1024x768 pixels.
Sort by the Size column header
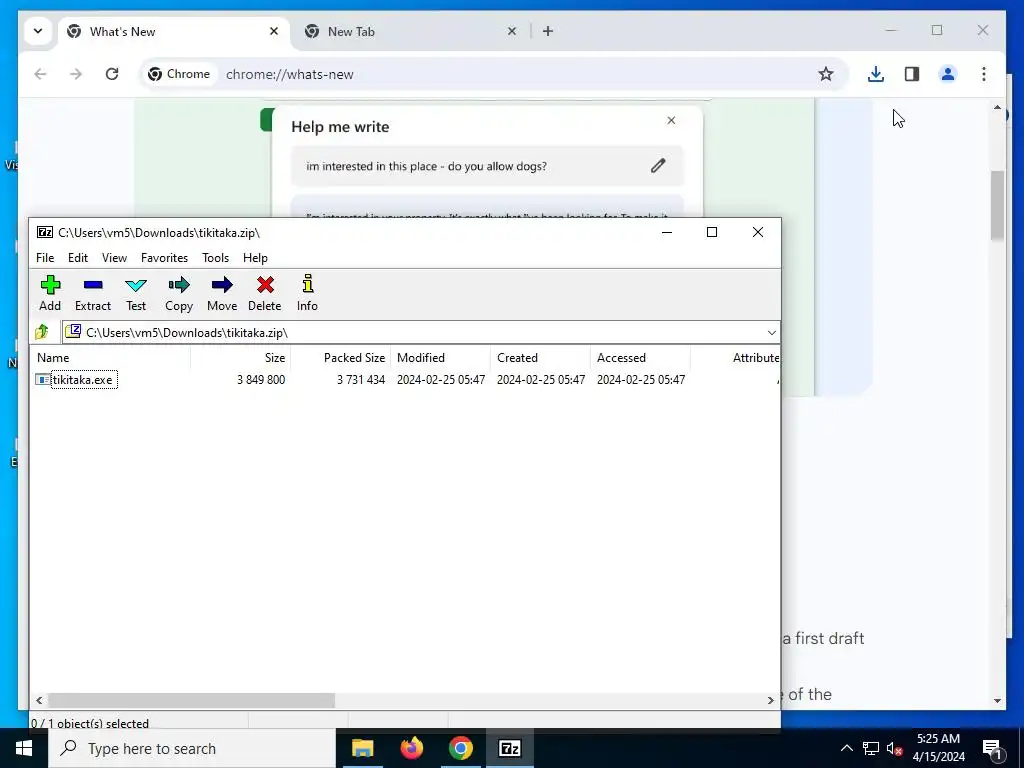[240, 358]
